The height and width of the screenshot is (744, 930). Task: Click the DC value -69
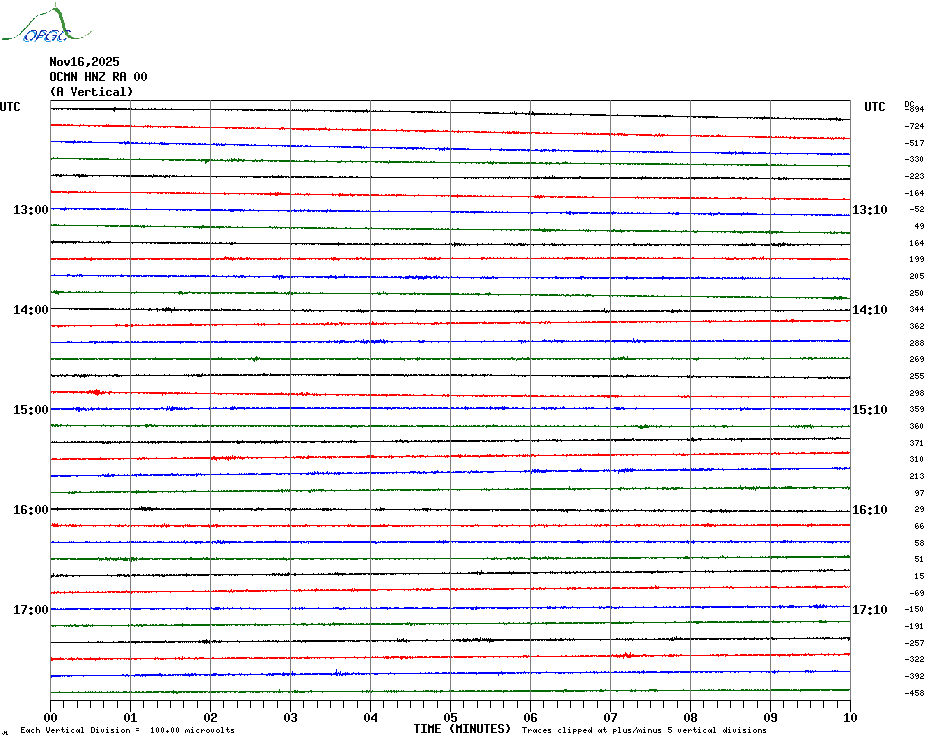[916, 593]
